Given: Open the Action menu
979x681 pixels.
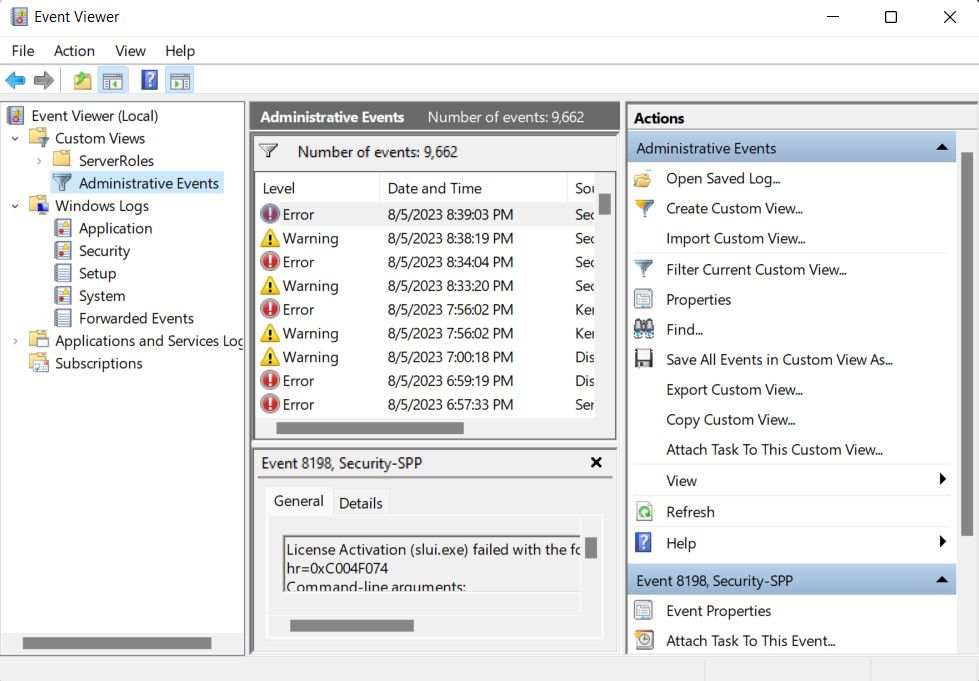Looking at the screenshot, I should 74,51.
